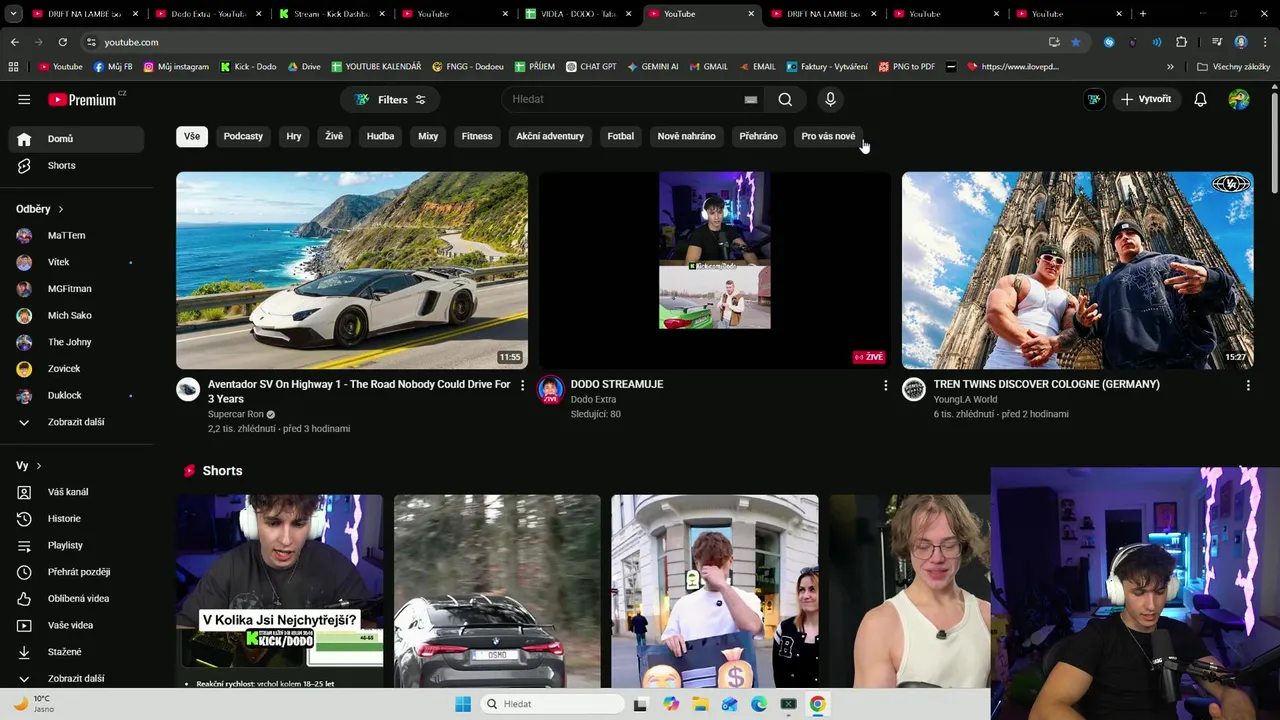Open the MaTTem subscription channel
This screenshot has height=720, width=1280.
pyautogui.click(x=76, y=235)
